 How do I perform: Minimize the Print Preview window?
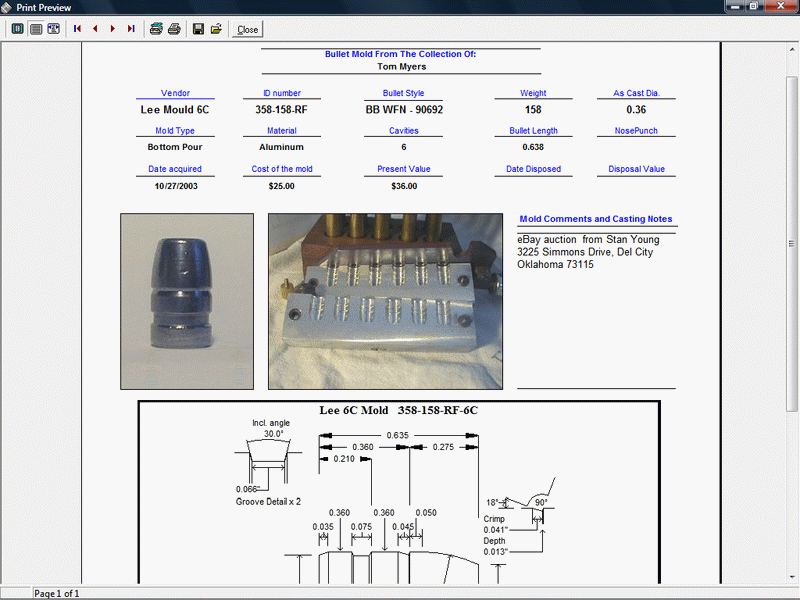click(x=735, y=6)
